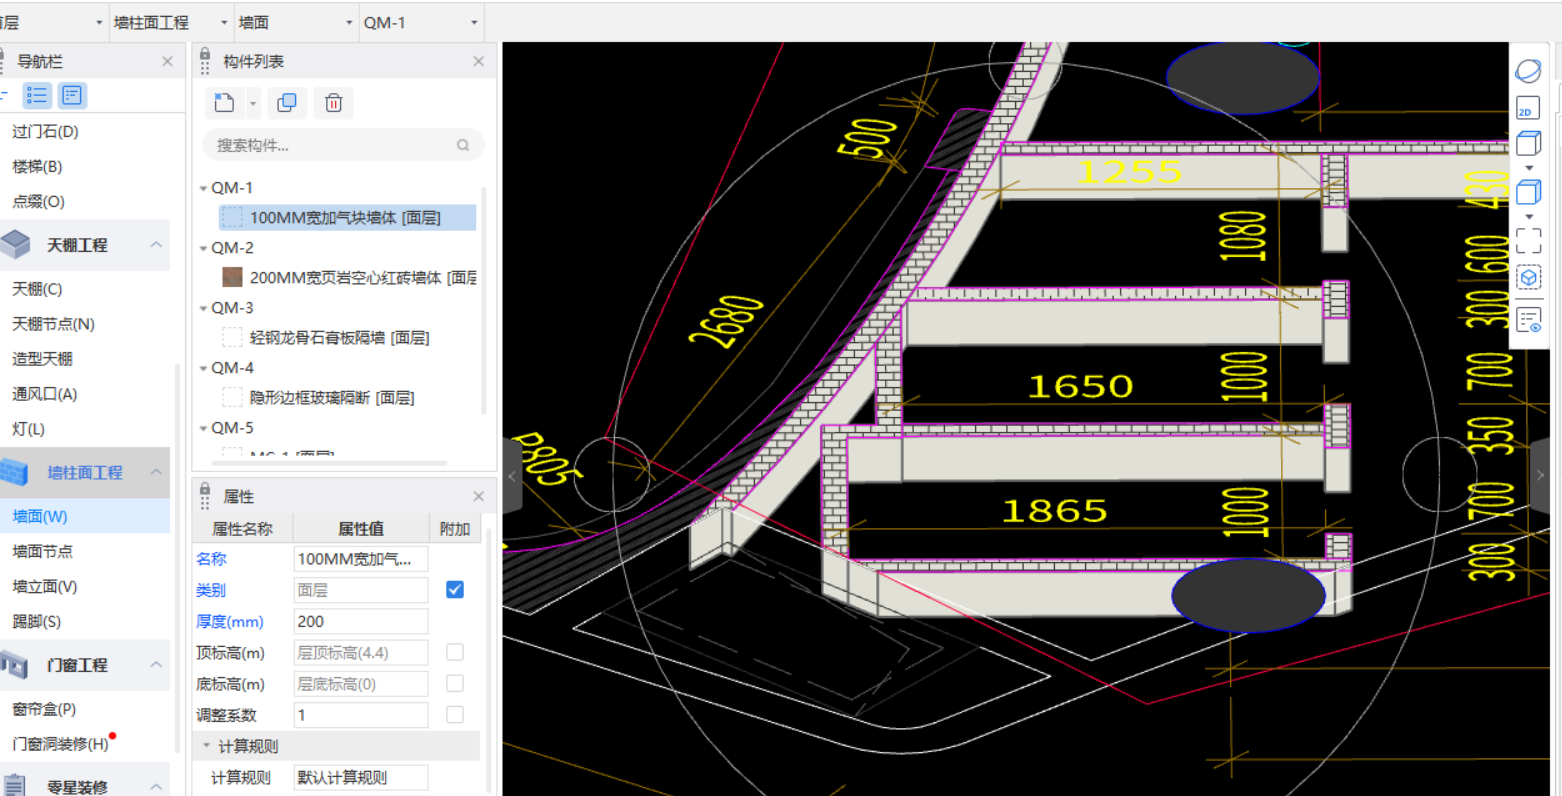Collapse the QM-5 tree node

tap(203, 428)
